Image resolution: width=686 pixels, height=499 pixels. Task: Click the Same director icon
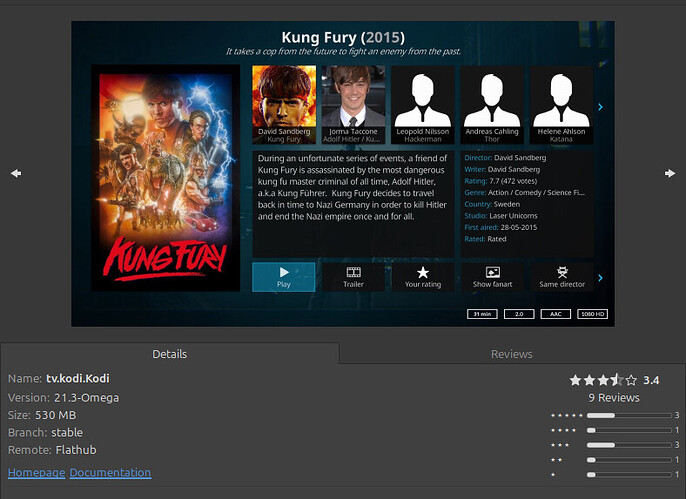[x=562, y=272]
